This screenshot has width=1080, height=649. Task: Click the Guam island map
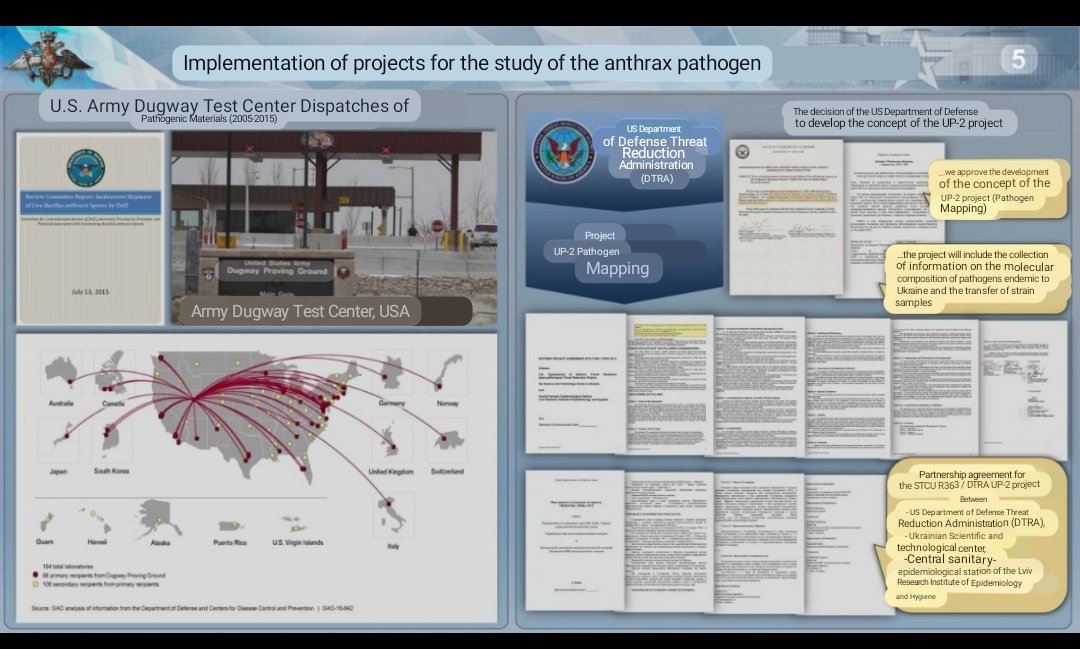[x=45, y=522]
